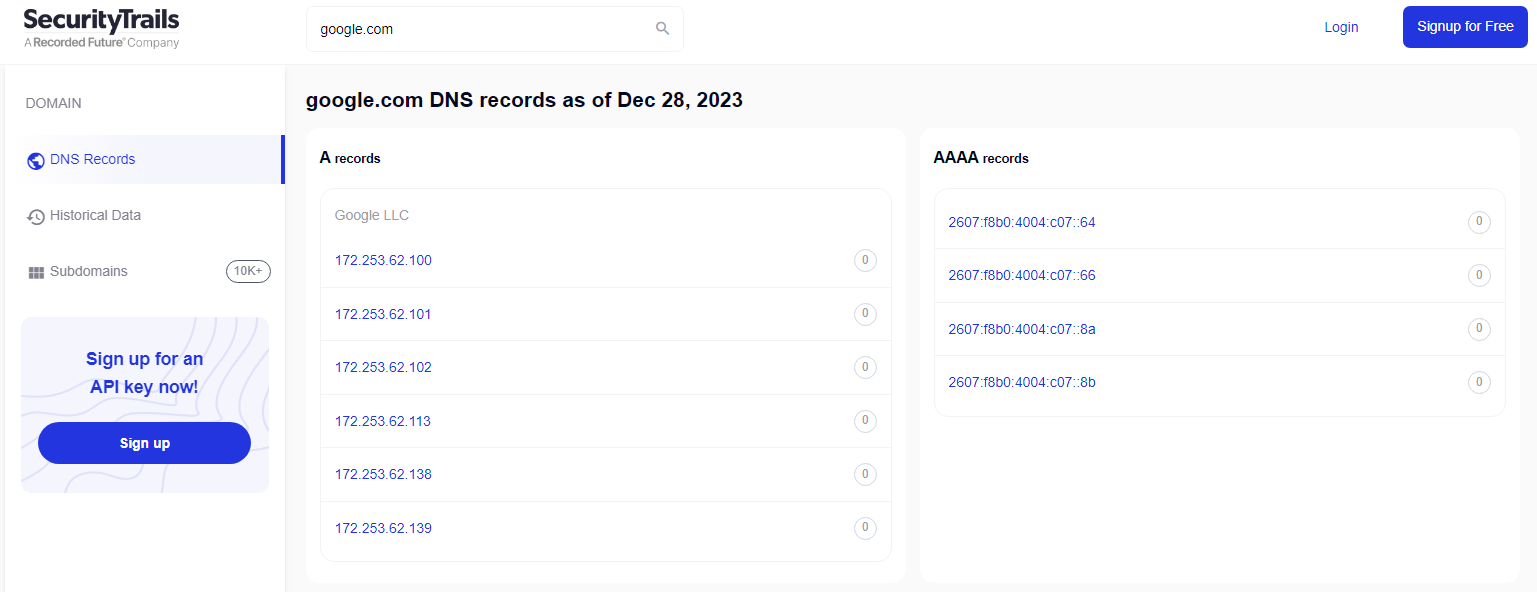1537x592 pixels.
Task: Click the 10K+ subdomains badge
Action: [248, 271]
